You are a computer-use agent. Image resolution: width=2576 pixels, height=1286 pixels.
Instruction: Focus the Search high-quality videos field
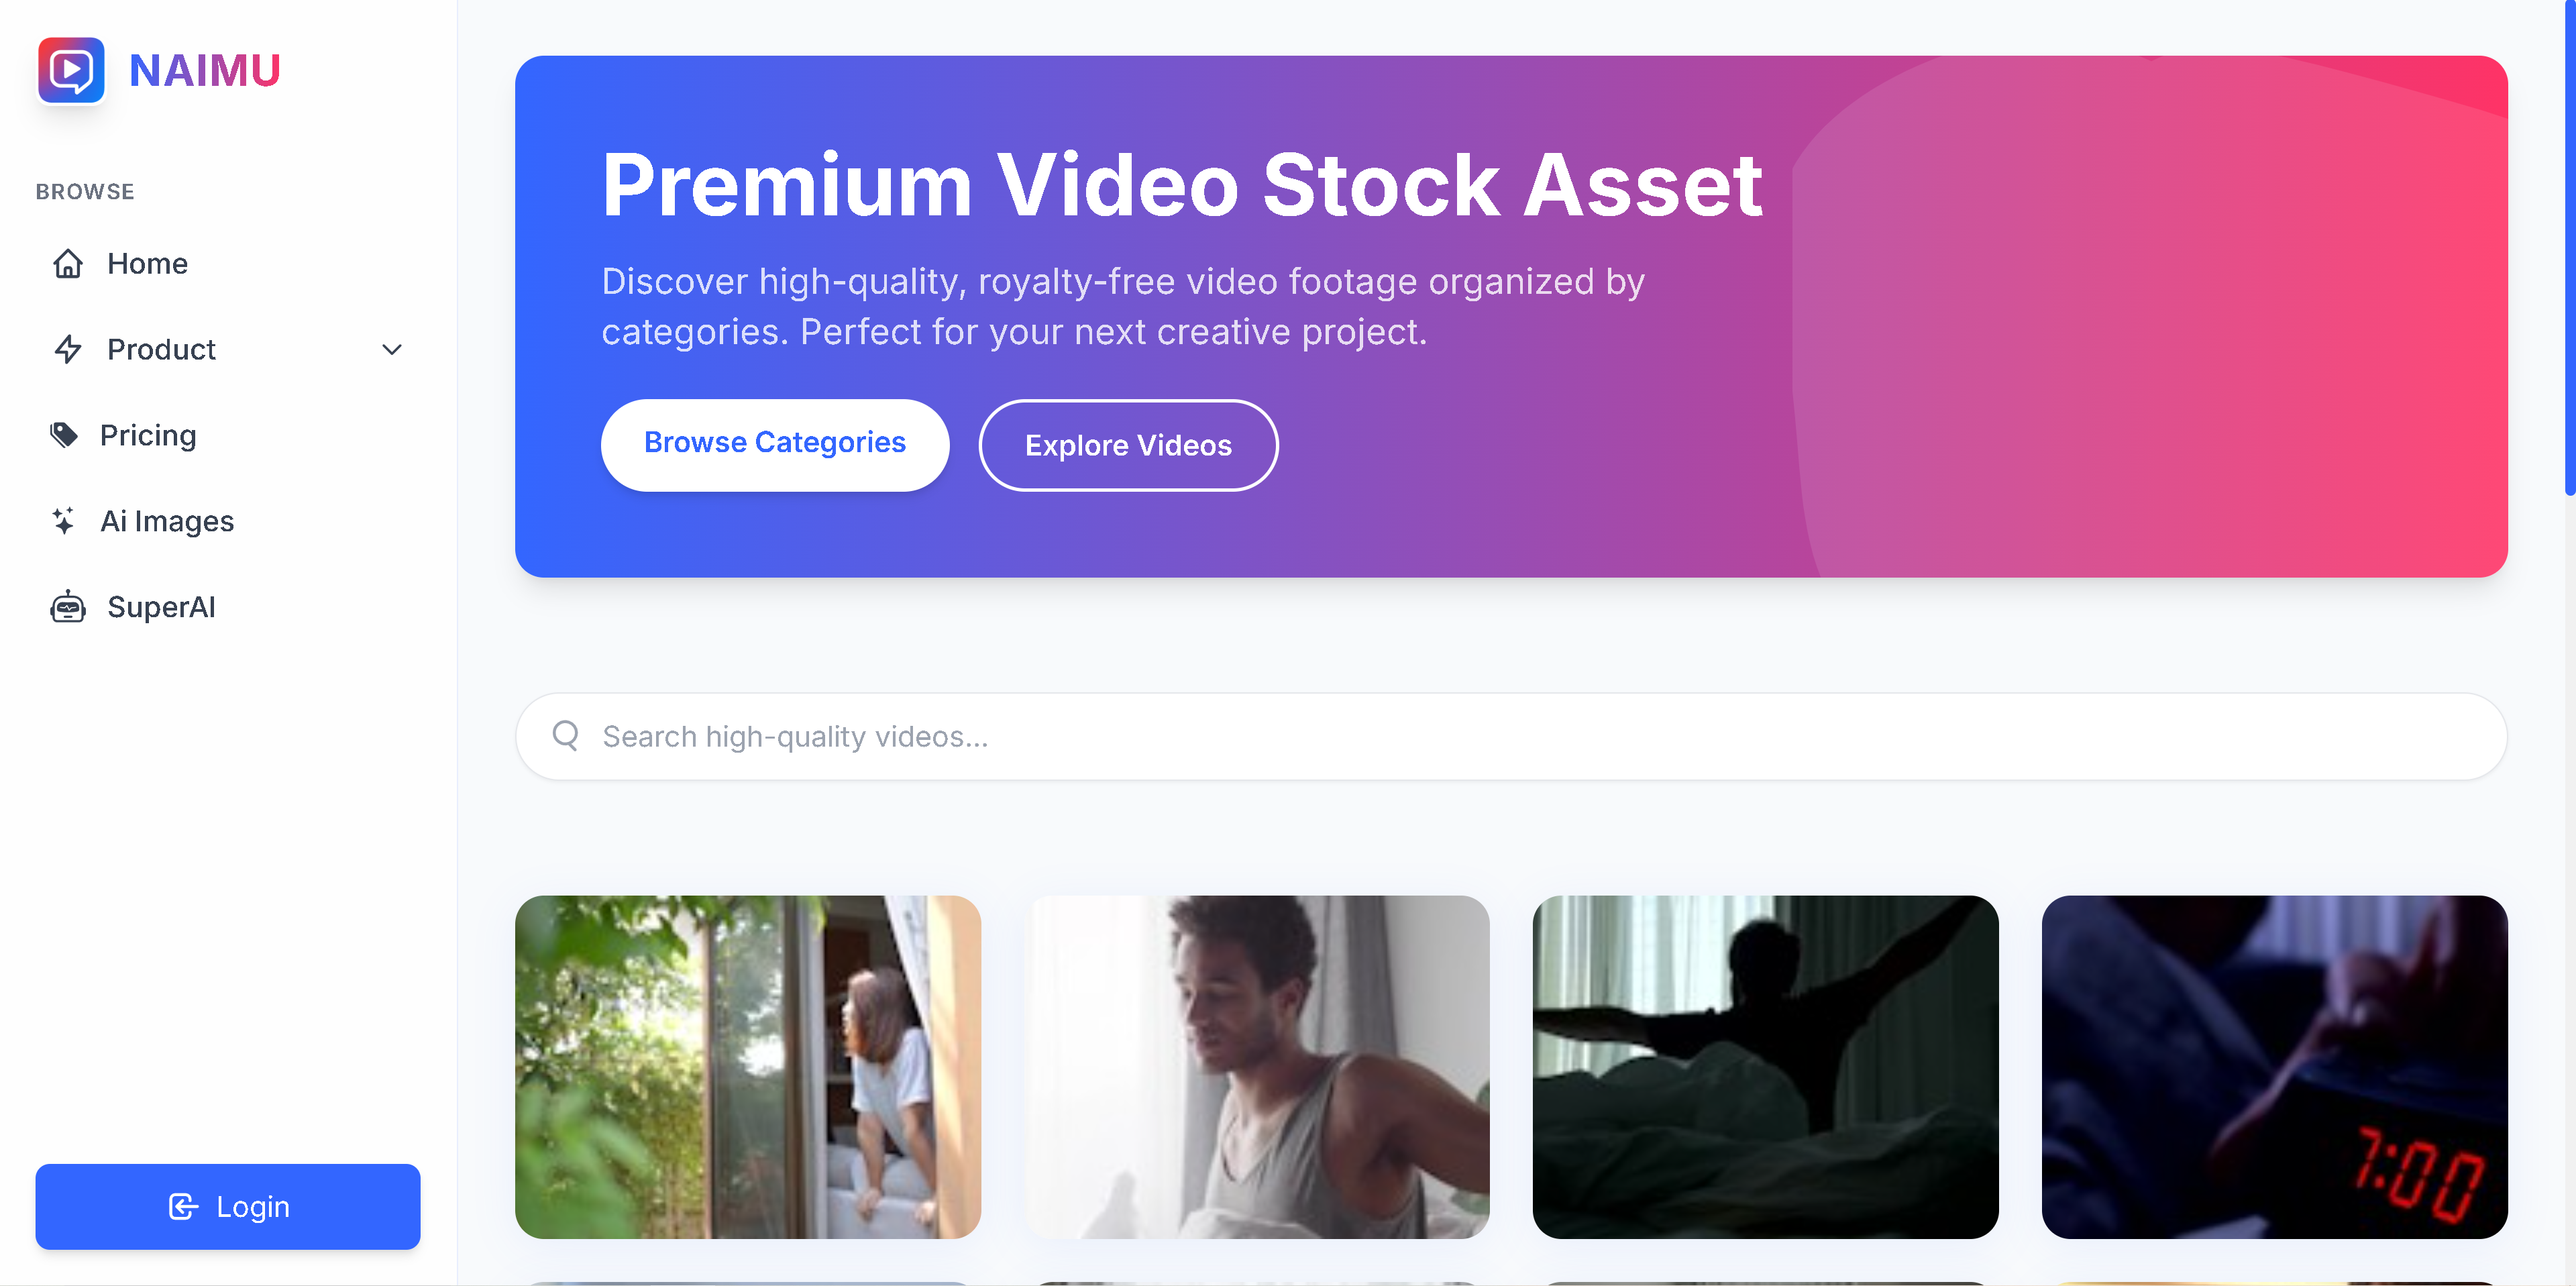1511,736
